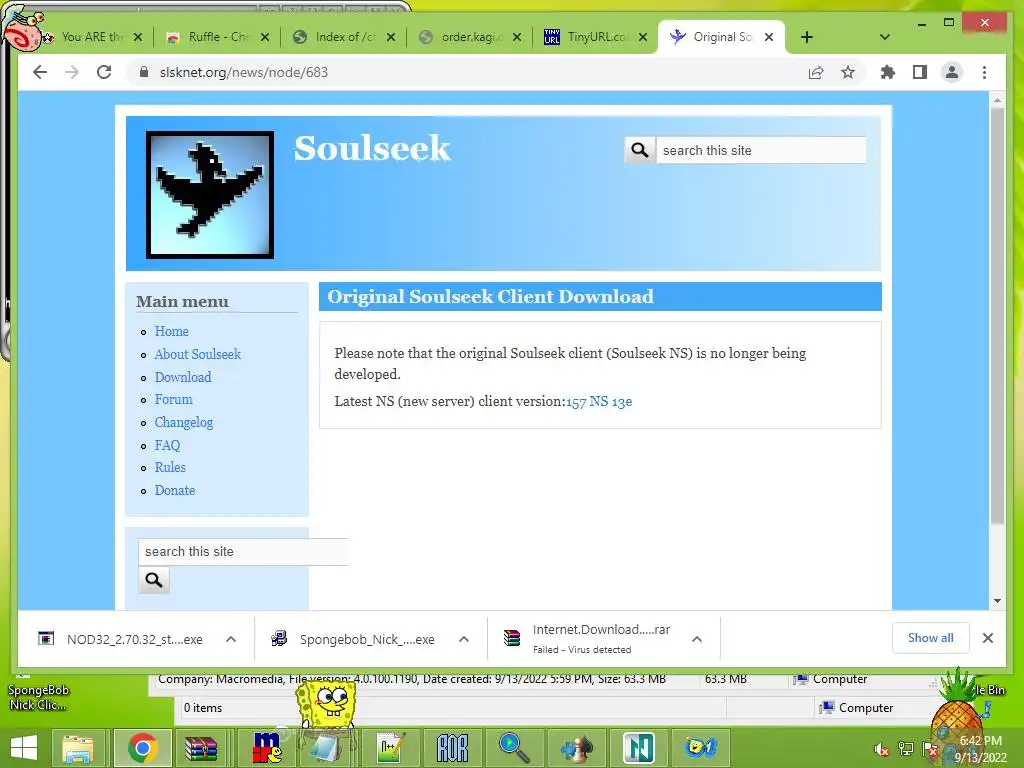
Task: Click the sidebar 'search this site' field
Action: [x=243, y=552]
